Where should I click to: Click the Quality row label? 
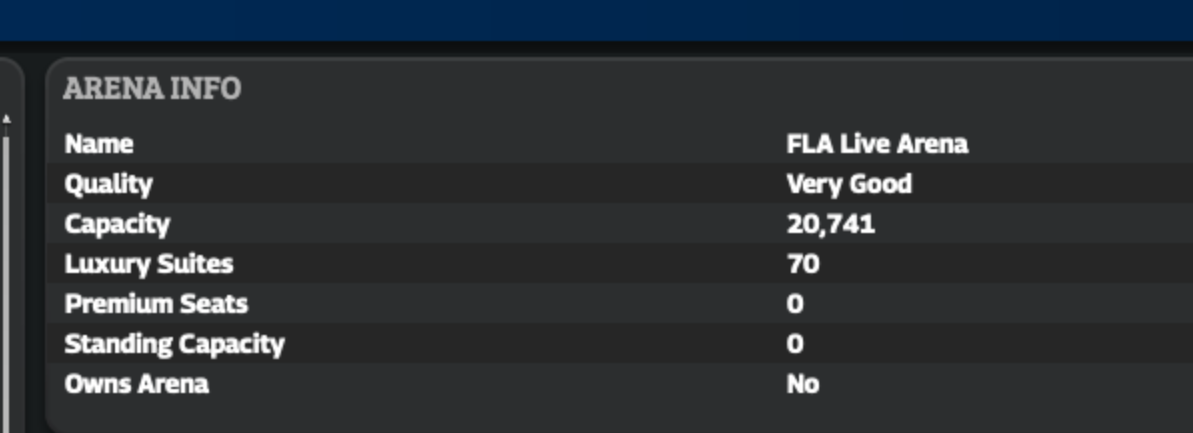(108, 184)
